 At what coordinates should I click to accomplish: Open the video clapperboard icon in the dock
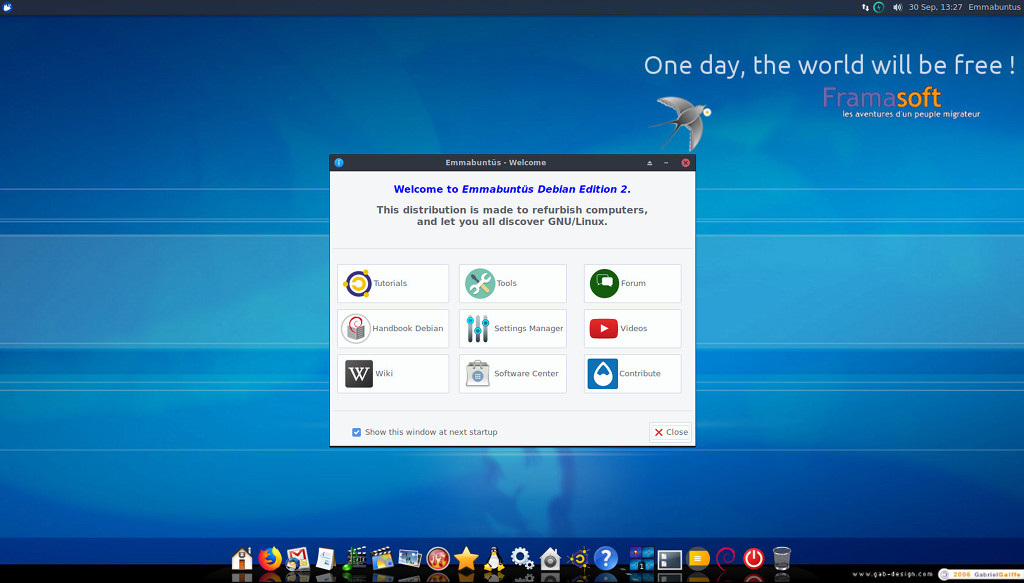[x=382, y=559]
